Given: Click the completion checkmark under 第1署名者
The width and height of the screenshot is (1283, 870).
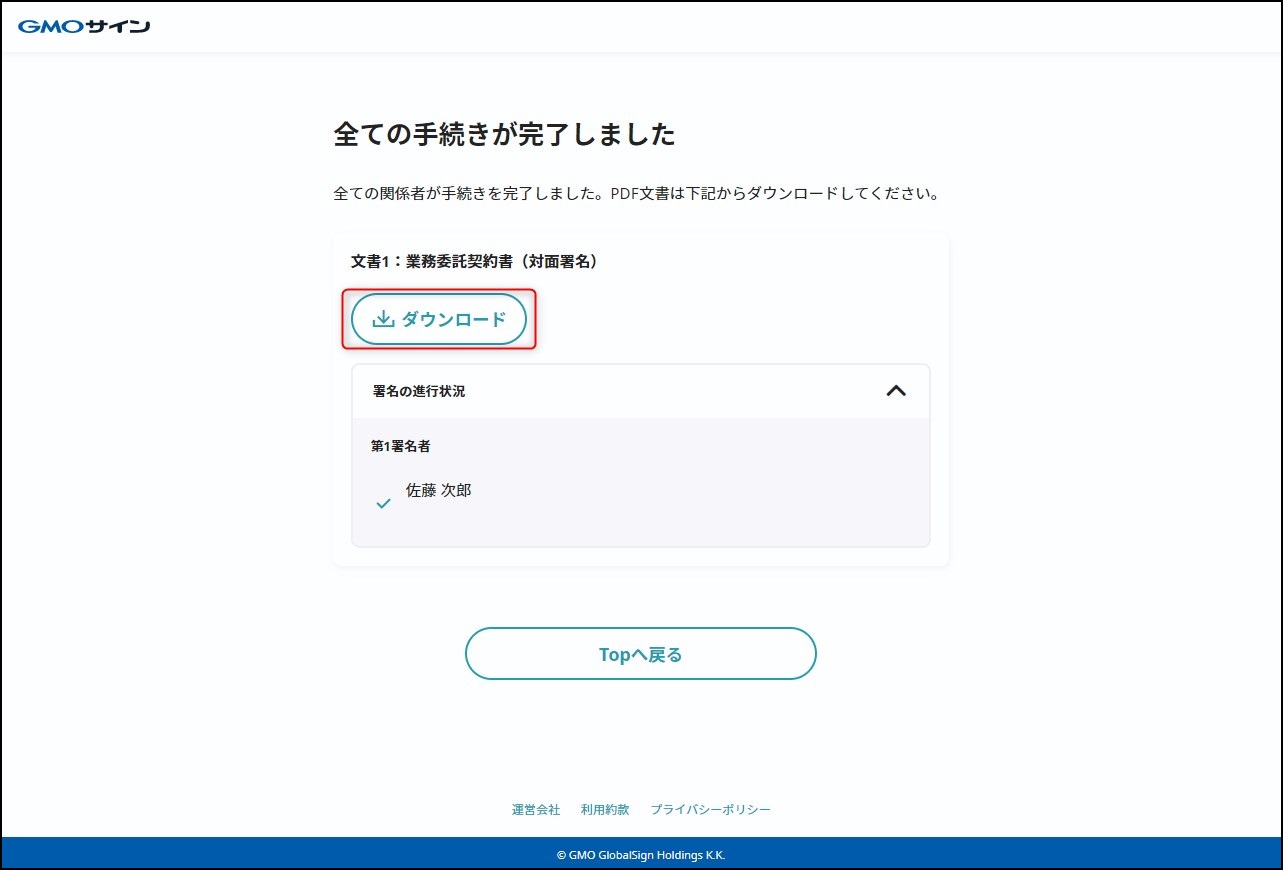Looking at the screenshot, I should 382,503.
